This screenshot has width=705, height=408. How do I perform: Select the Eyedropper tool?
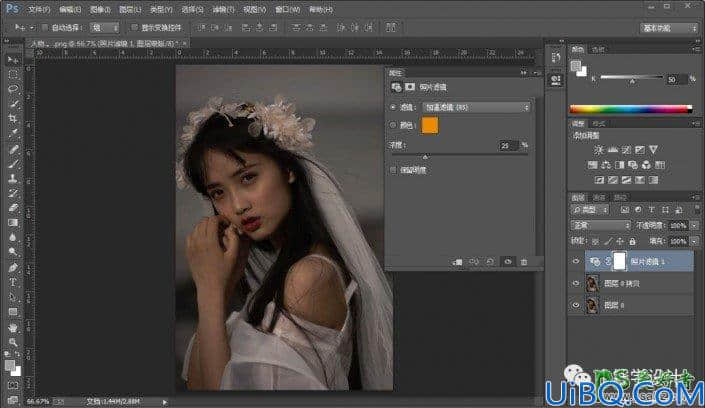point(13,133)
